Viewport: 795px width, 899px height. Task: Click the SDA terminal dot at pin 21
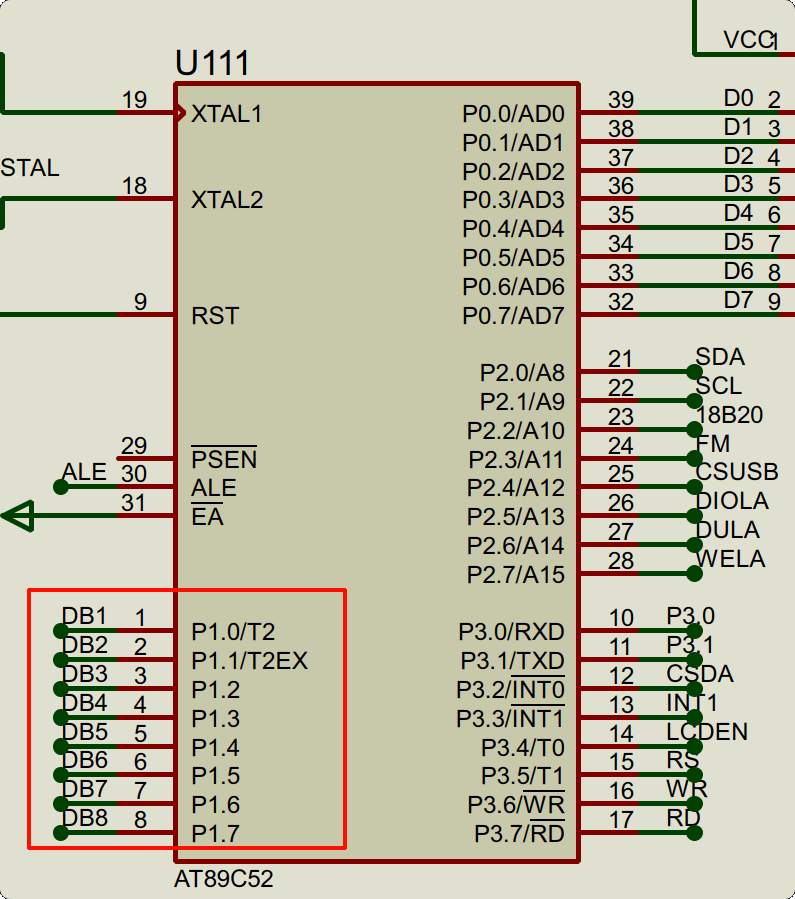click(694, 371)
